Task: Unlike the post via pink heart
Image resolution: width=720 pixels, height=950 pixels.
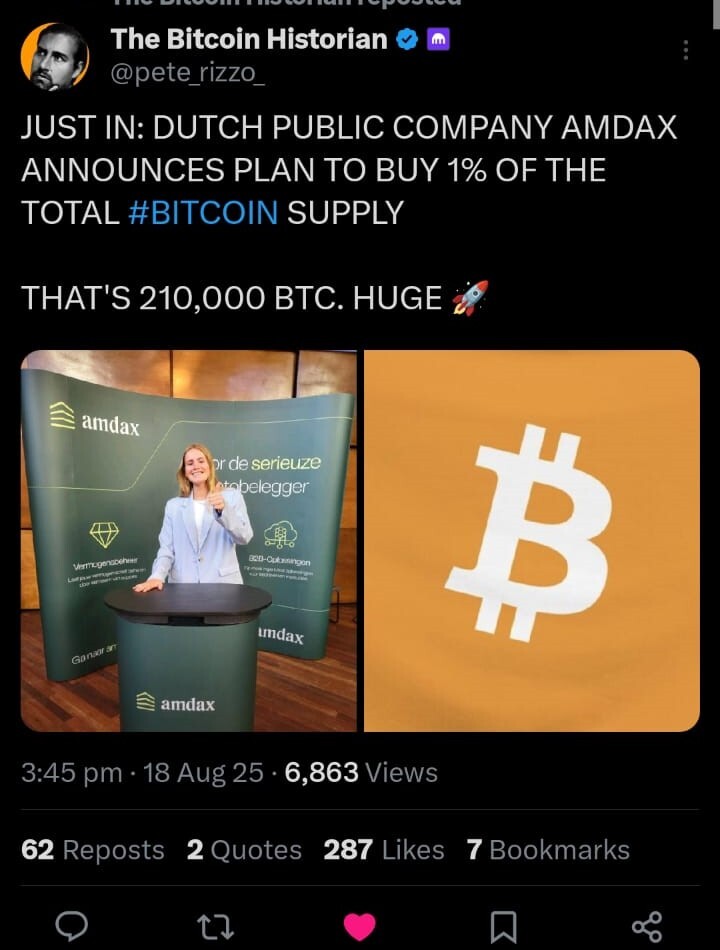Action: (359, 927)
